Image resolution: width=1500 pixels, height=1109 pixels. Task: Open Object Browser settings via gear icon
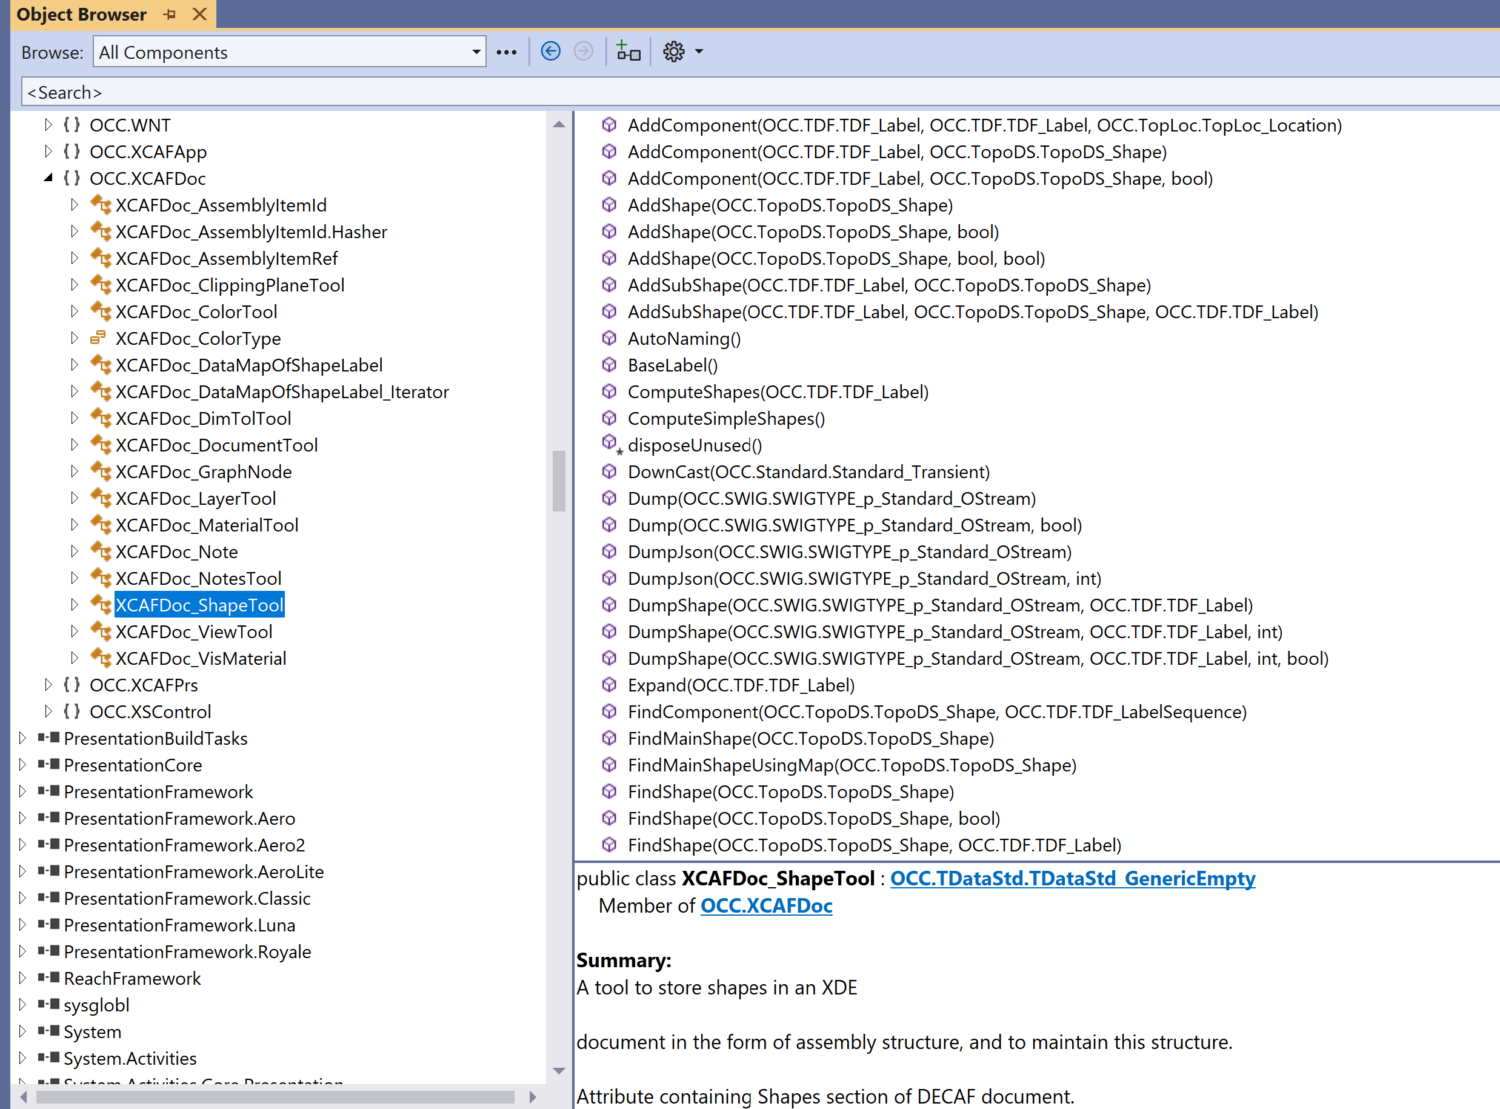tap(673, 51)
